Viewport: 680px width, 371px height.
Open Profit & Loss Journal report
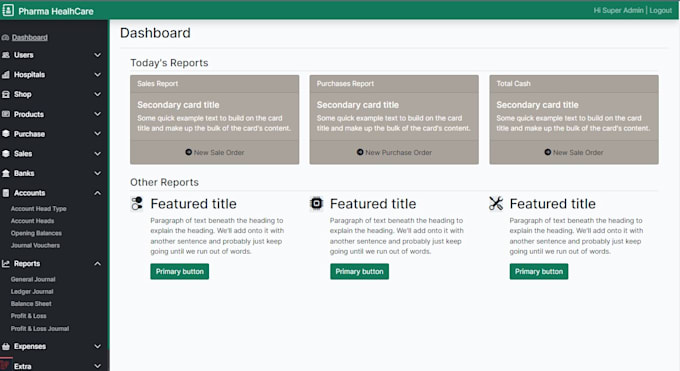pos(40,328)
